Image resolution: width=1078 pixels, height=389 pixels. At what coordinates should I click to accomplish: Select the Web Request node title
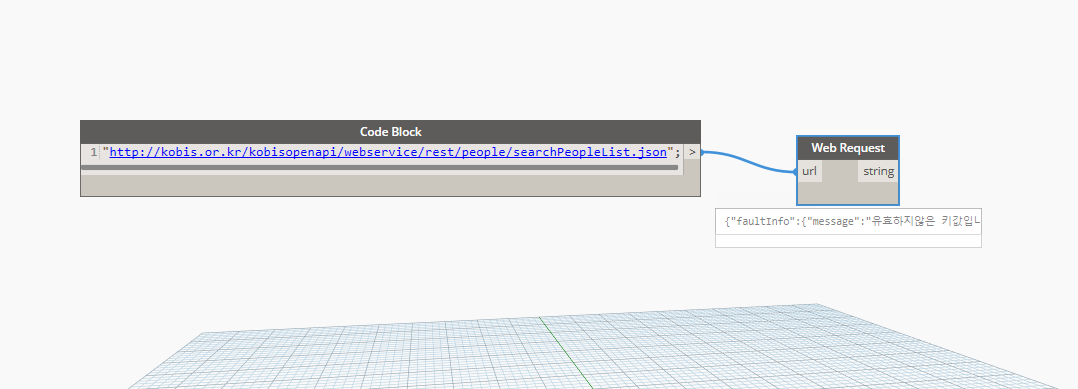tap(848, 148)
